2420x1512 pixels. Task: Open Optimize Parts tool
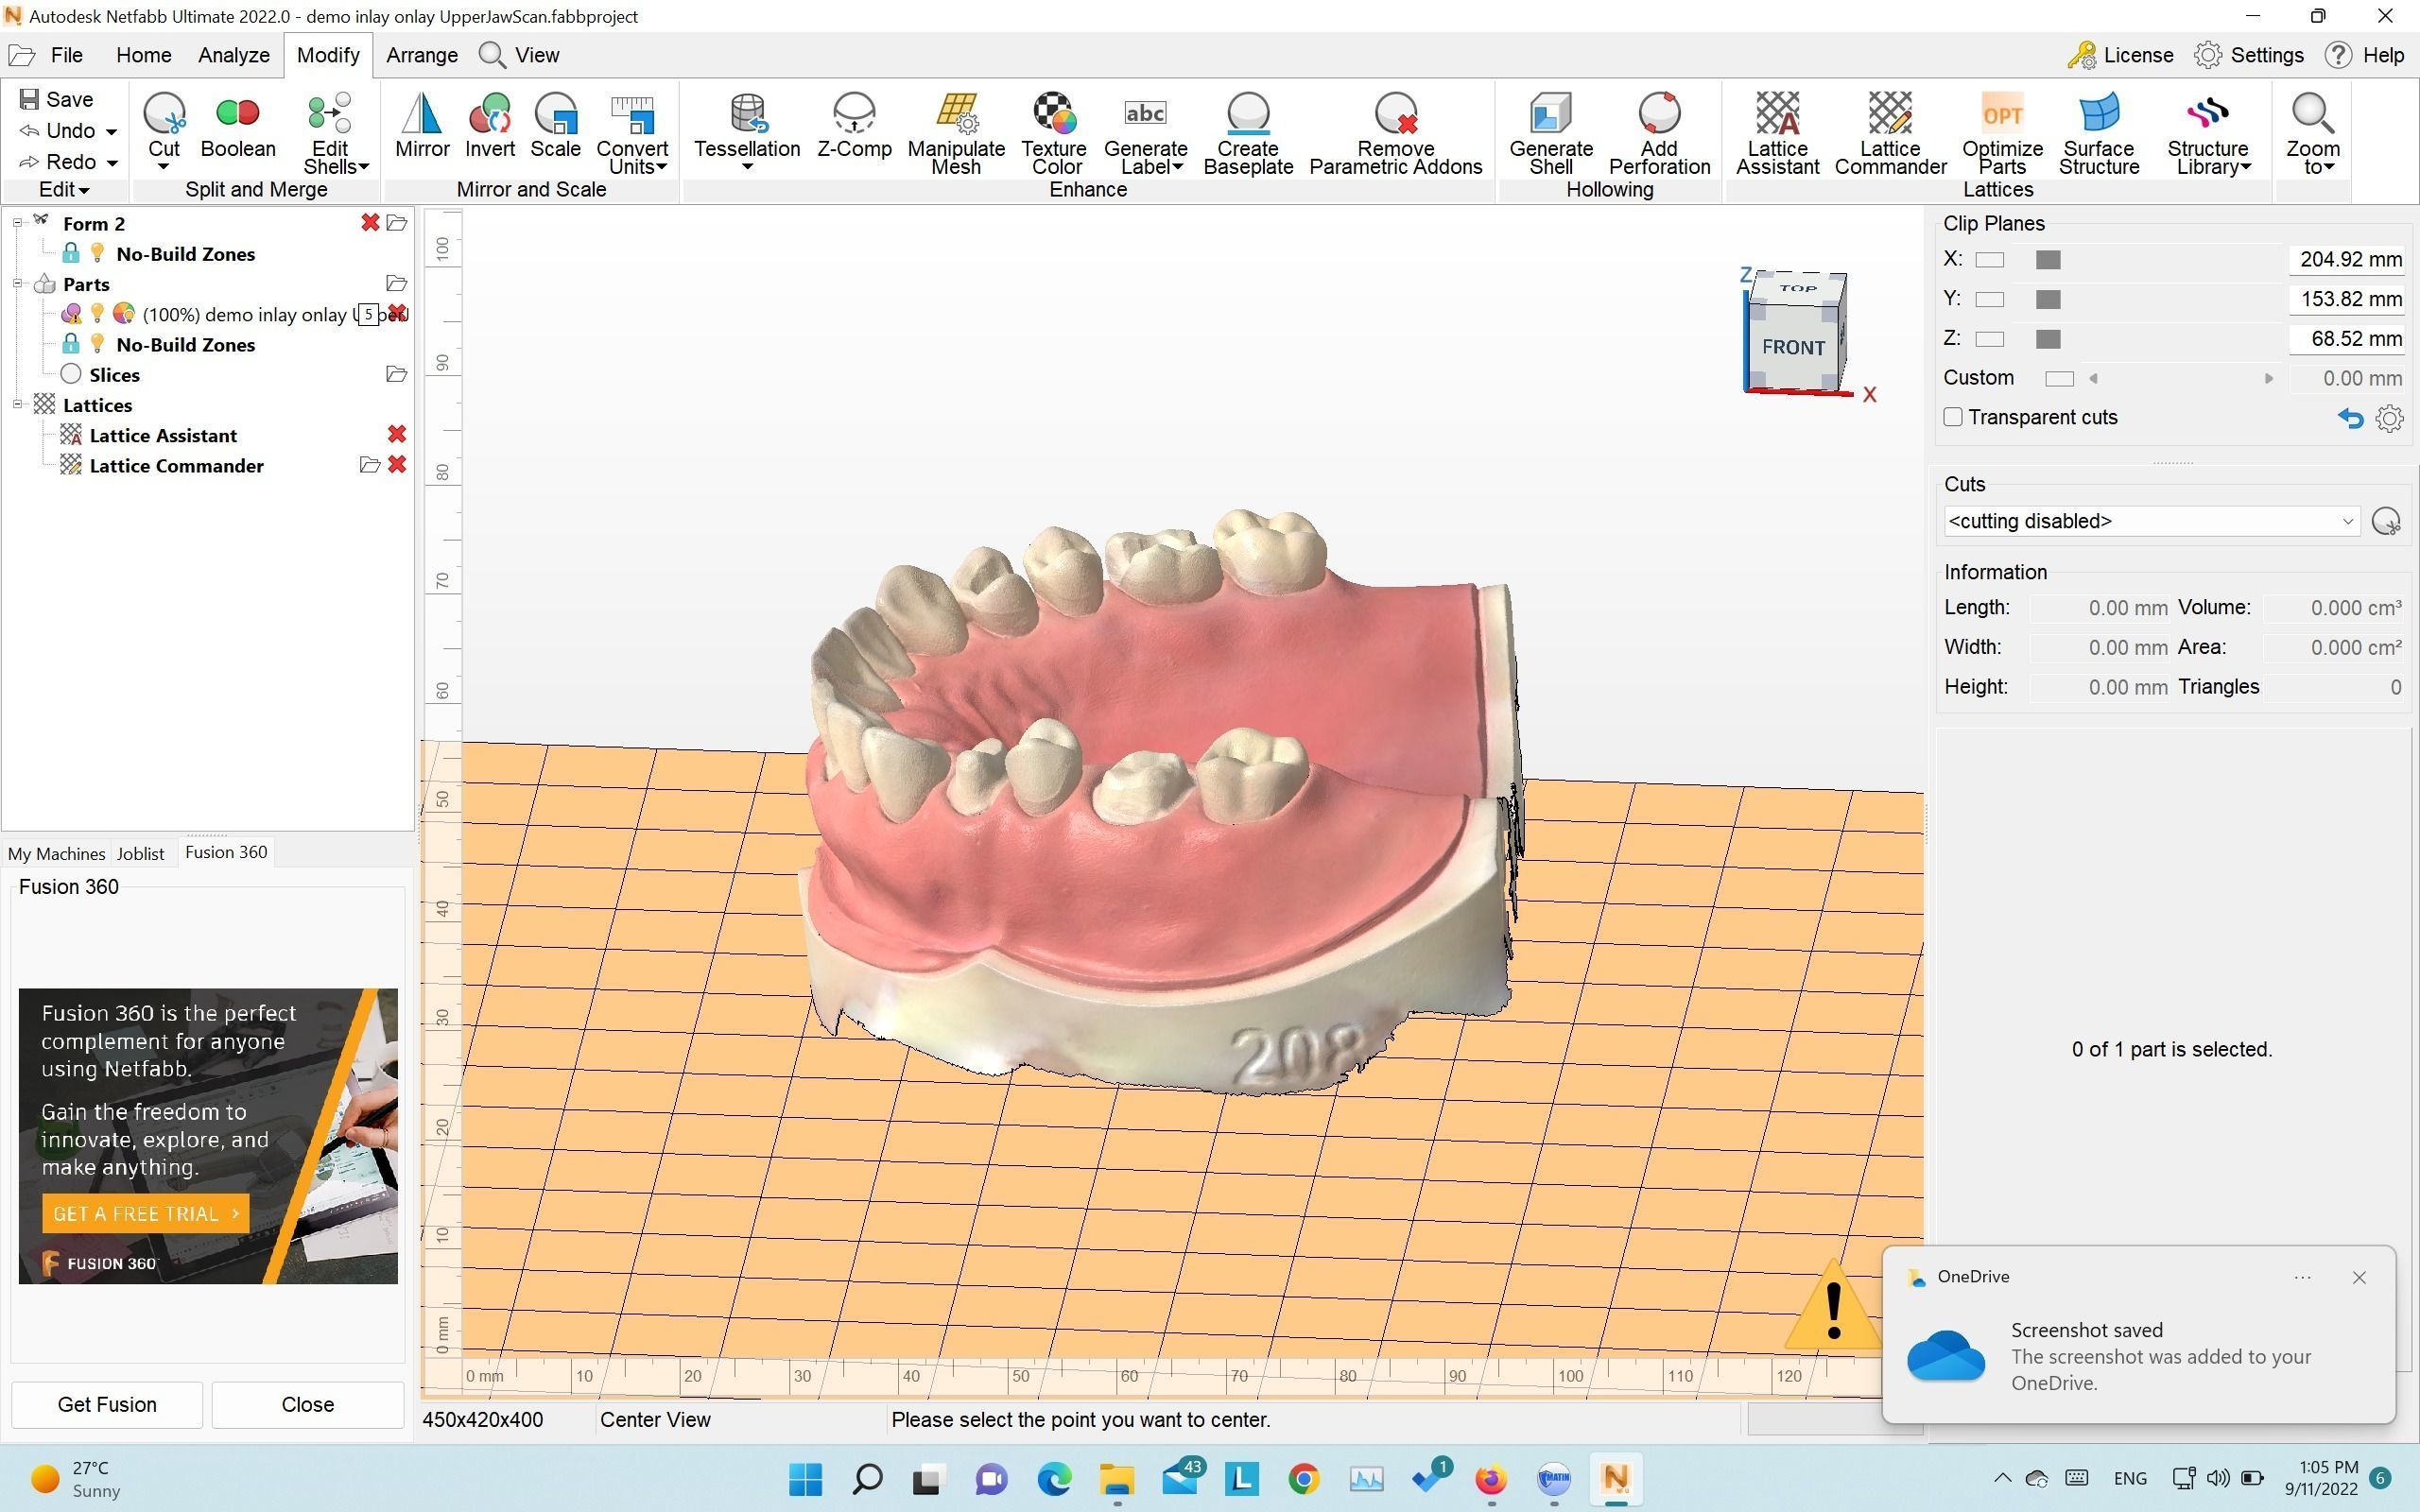pos(2002,133)
